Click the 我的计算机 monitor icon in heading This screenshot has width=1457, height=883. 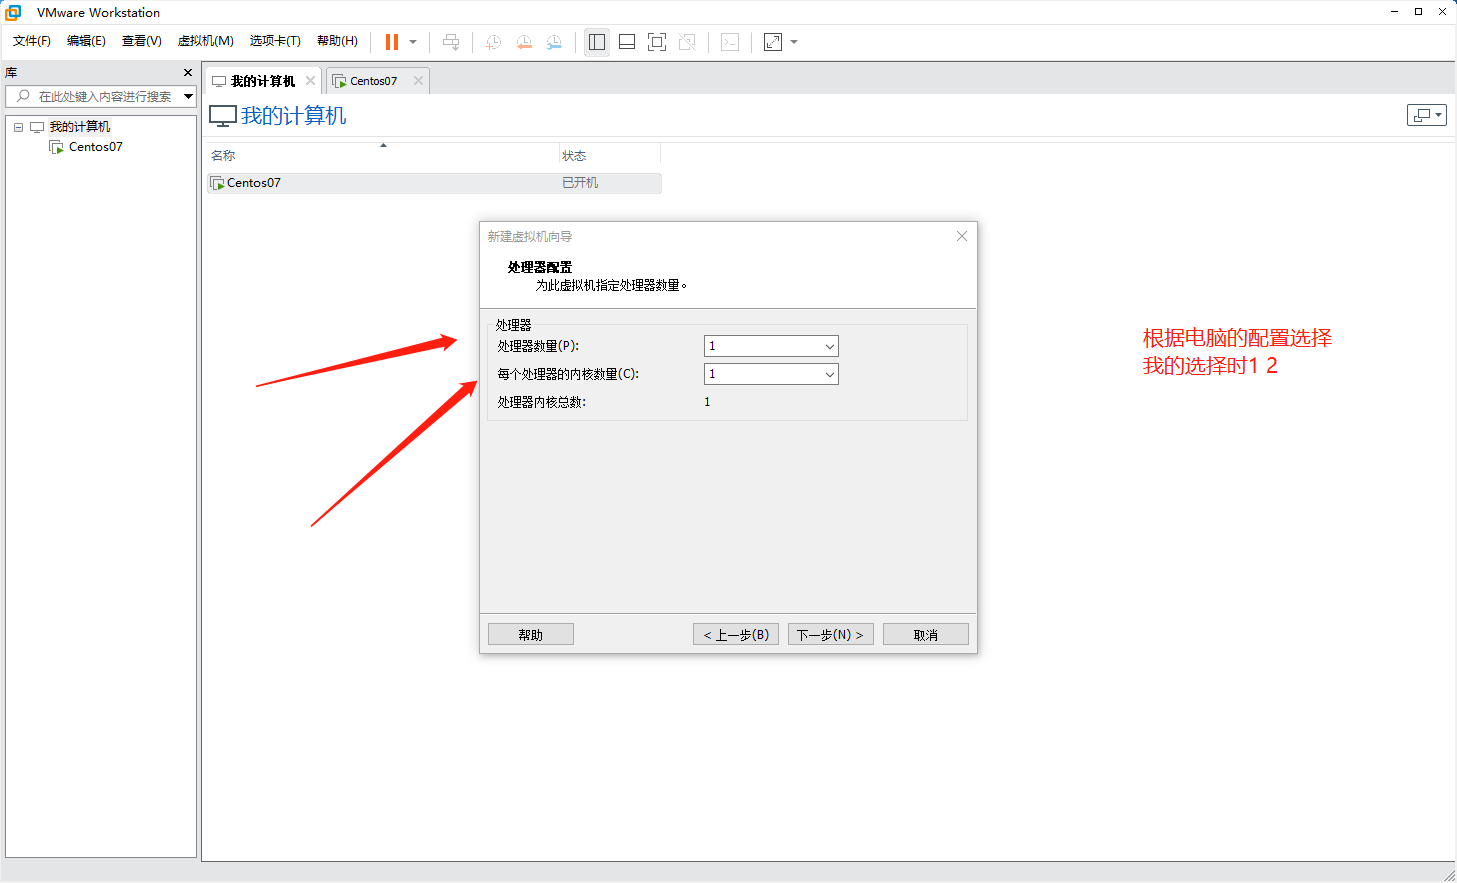(x=223, y=116)
